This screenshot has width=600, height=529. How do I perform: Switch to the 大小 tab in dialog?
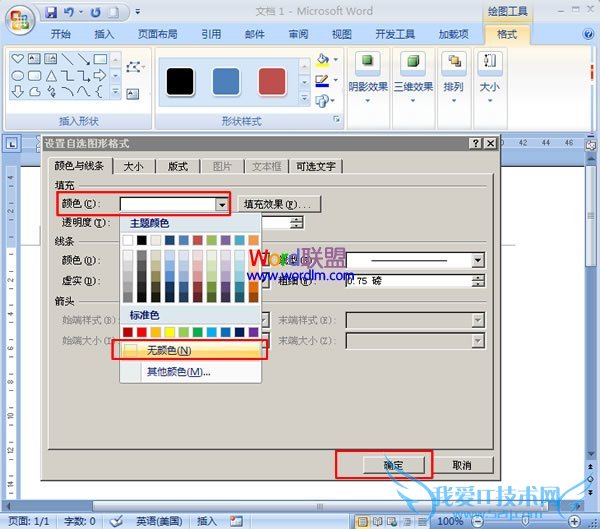click(133, 166)
